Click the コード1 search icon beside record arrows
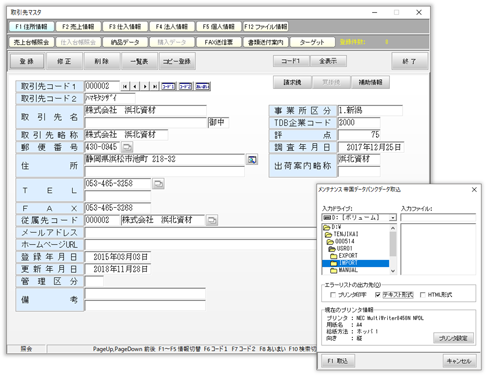This screenshot has height=375, width=486. 169,86
